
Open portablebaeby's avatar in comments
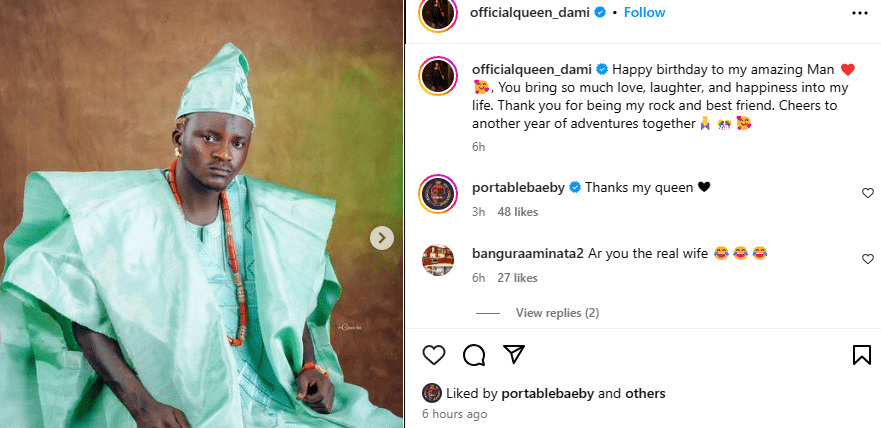click(x=438, y=193)
